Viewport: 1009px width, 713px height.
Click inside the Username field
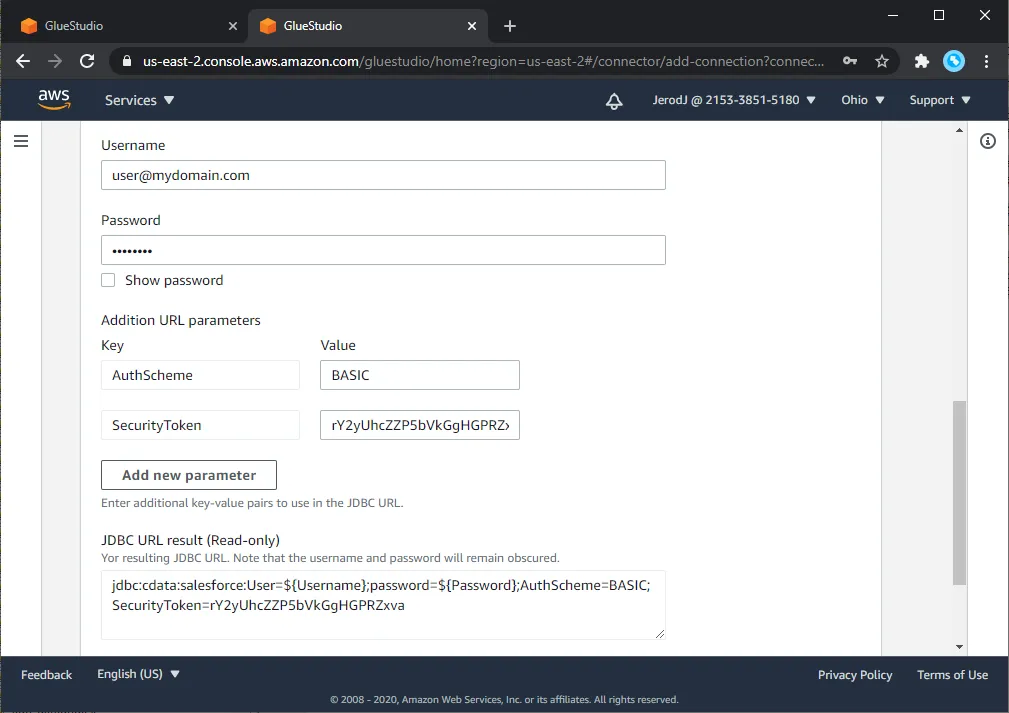click(383, 175)
